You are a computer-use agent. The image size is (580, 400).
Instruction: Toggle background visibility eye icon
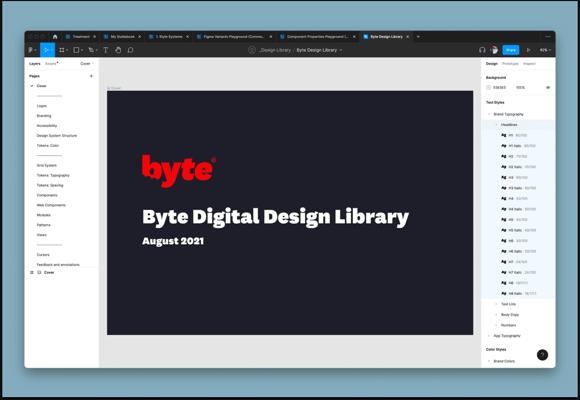(x=548, y=88)
